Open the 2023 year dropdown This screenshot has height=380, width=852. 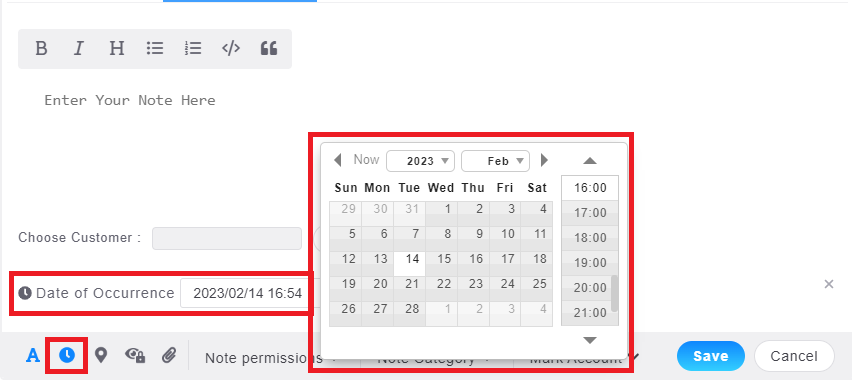coord(420,161)
